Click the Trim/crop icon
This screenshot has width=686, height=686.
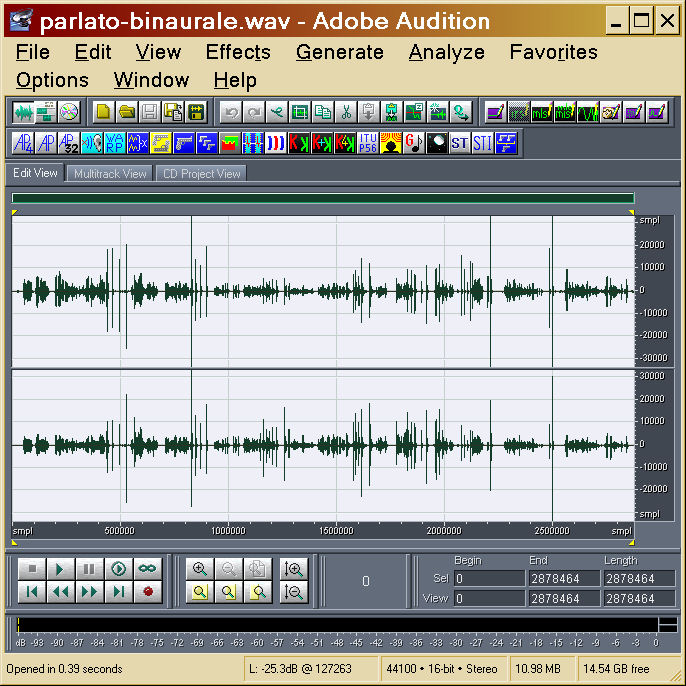[300, 112]
